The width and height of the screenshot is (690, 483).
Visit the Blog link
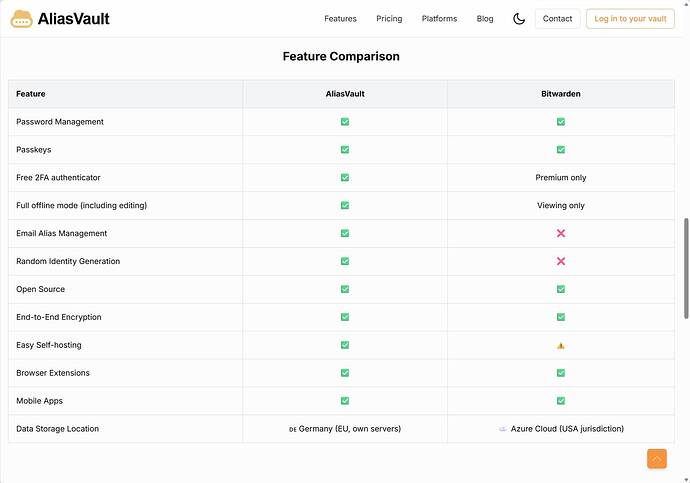484,19
